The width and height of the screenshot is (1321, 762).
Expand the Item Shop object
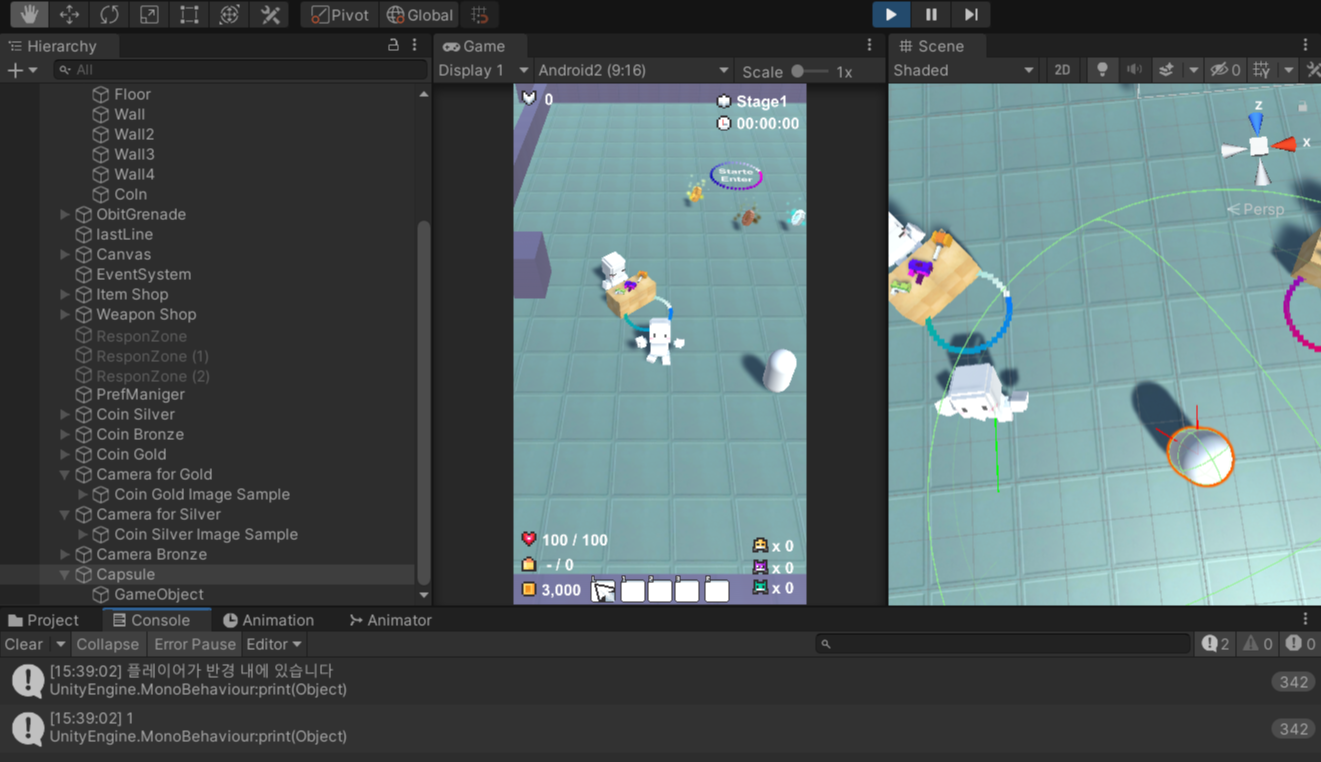click(65, 294)
